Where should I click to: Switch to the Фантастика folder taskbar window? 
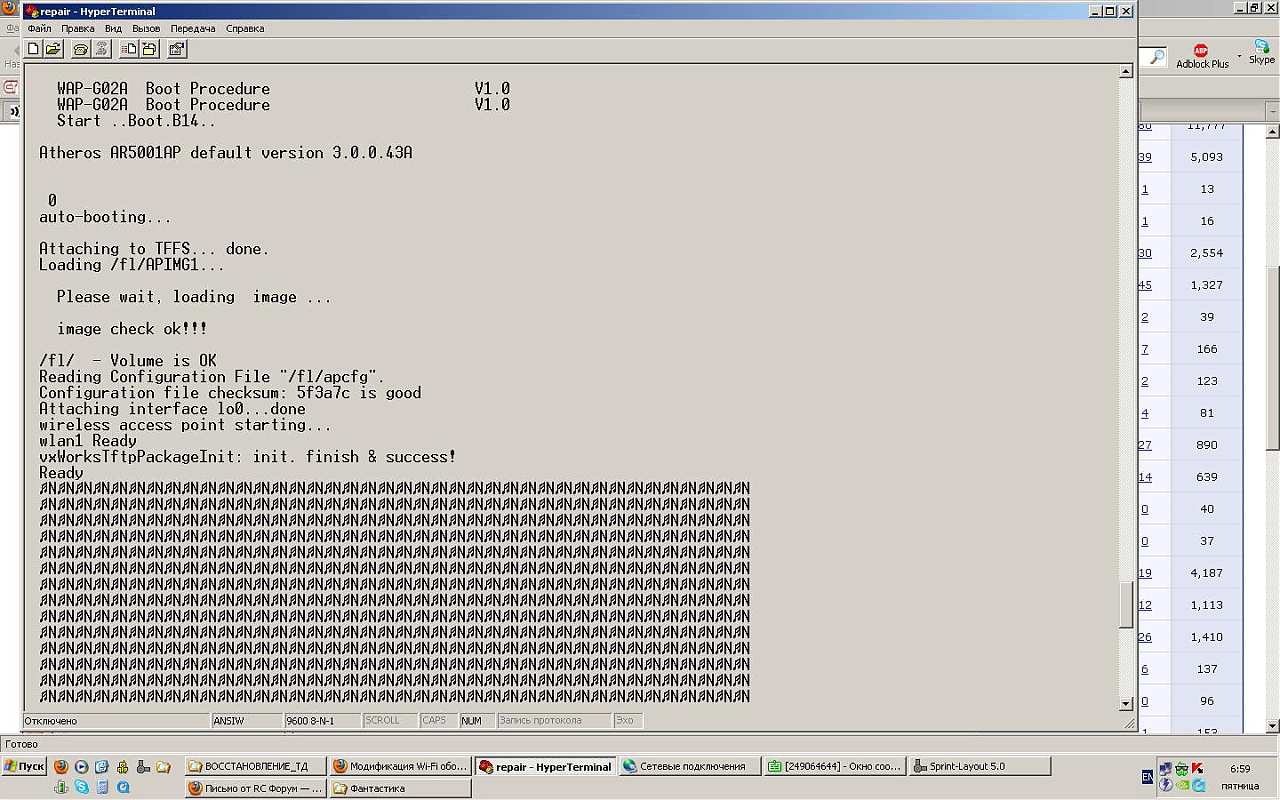400,788
